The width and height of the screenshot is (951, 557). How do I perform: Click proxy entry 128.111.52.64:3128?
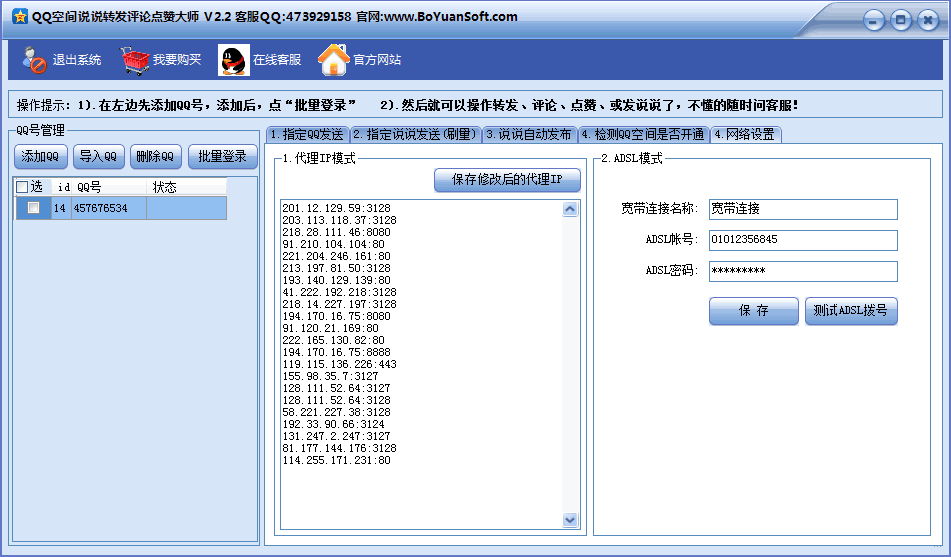click(336, 400)
